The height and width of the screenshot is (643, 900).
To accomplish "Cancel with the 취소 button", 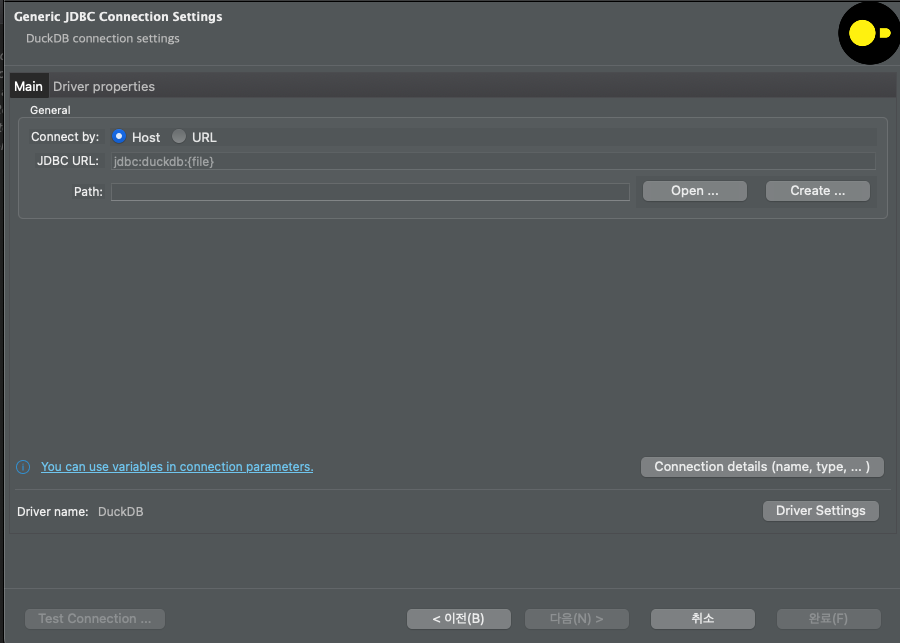I will (703, 619).
